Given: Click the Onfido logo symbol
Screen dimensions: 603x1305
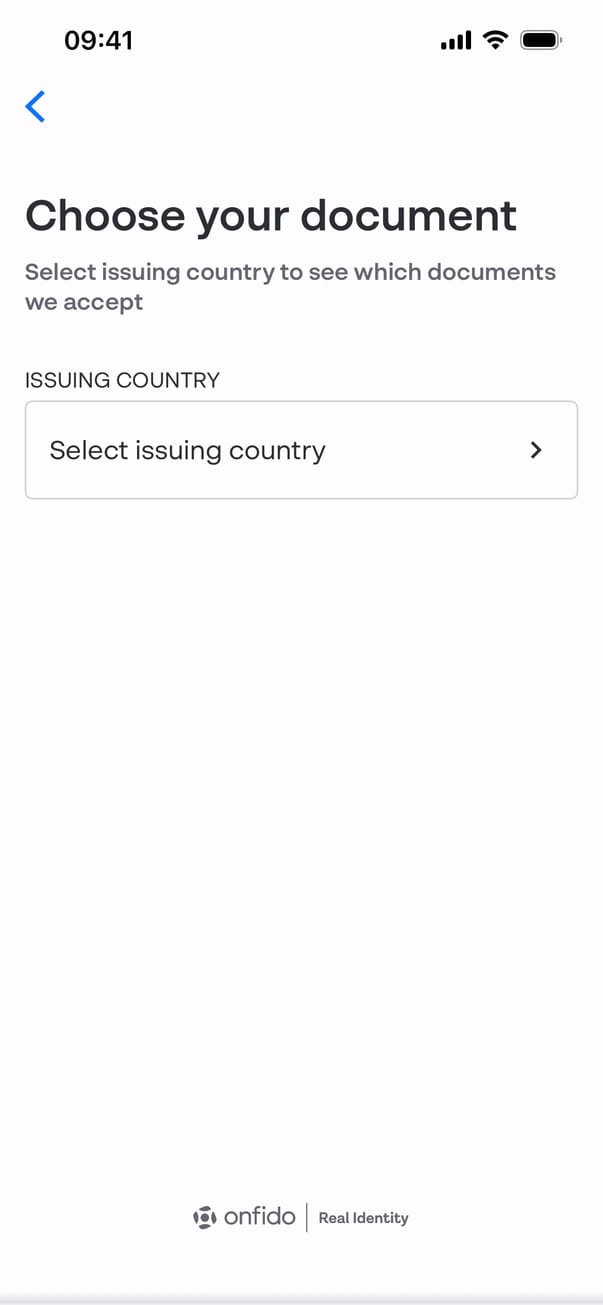Looking at the screenshot, I should tap(204, 1217).
